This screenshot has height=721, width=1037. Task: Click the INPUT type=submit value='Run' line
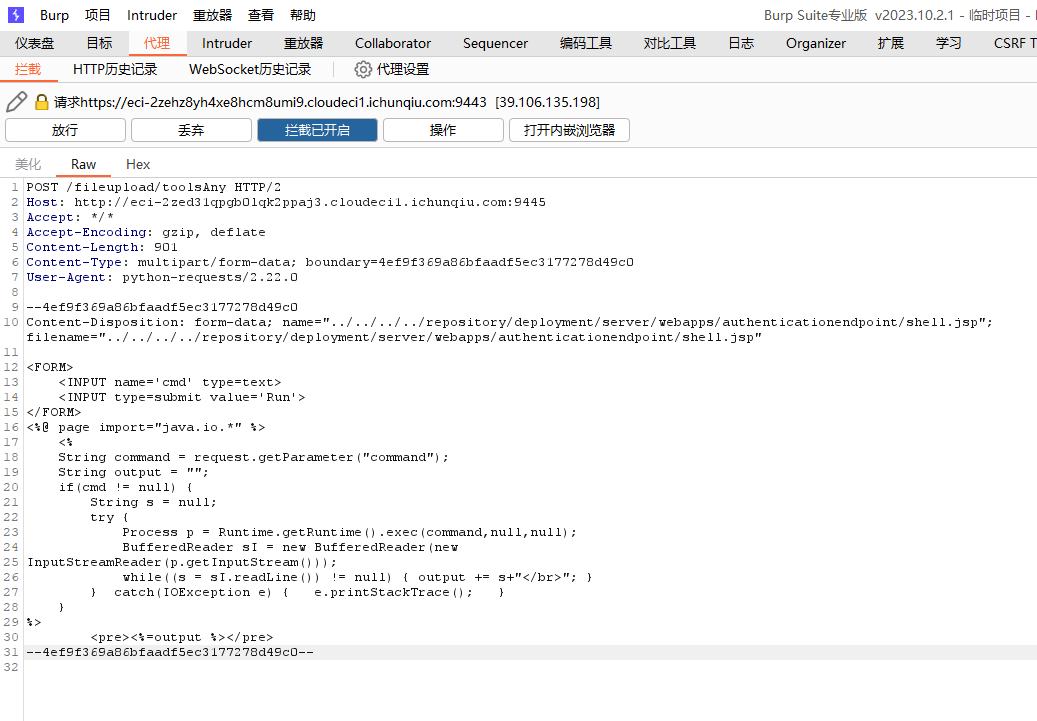coord(182,398)
